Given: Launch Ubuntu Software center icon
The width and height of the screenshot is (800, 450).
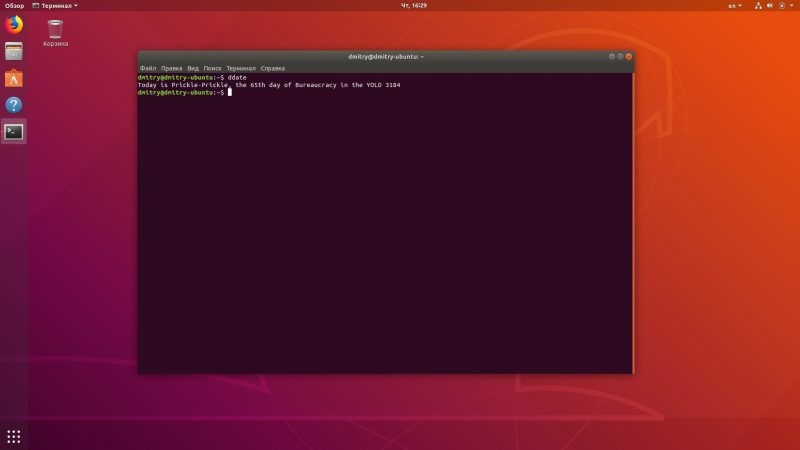Looking at the screenshot, I should [x=14, y=79].
